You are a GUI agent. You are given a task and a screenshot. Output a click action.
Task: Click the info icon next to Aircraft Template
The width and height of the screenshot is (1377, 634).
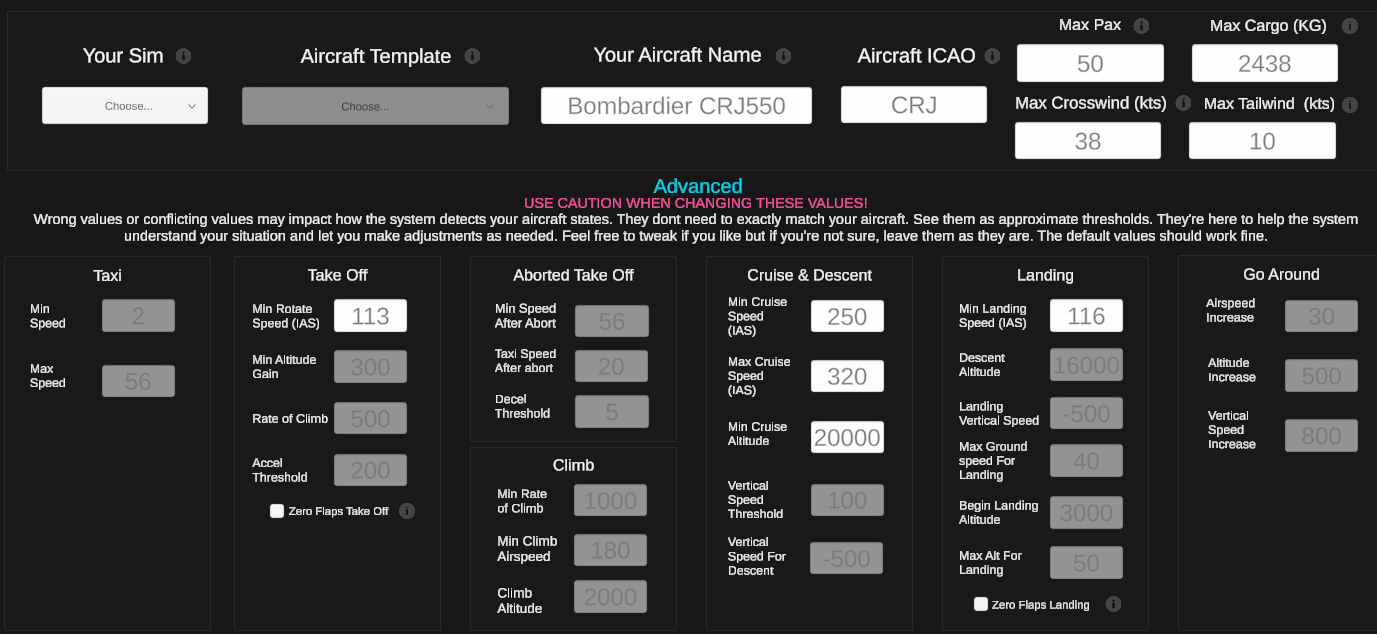[x=472, y=56]
